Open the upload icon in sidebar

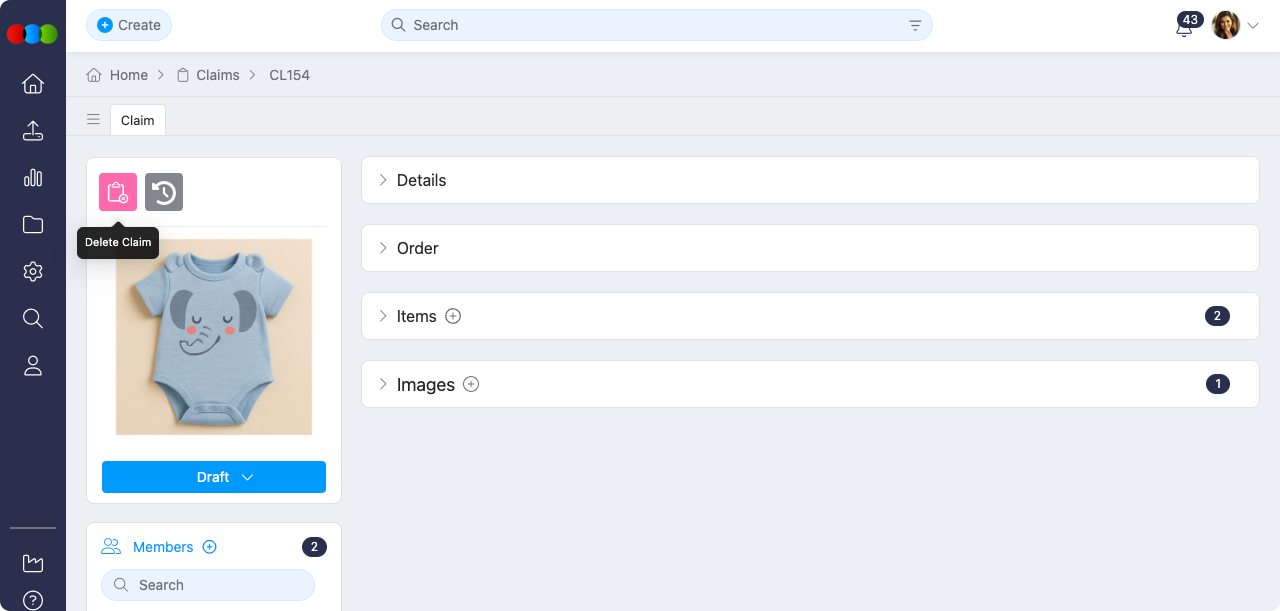click(x=33, y=131)
